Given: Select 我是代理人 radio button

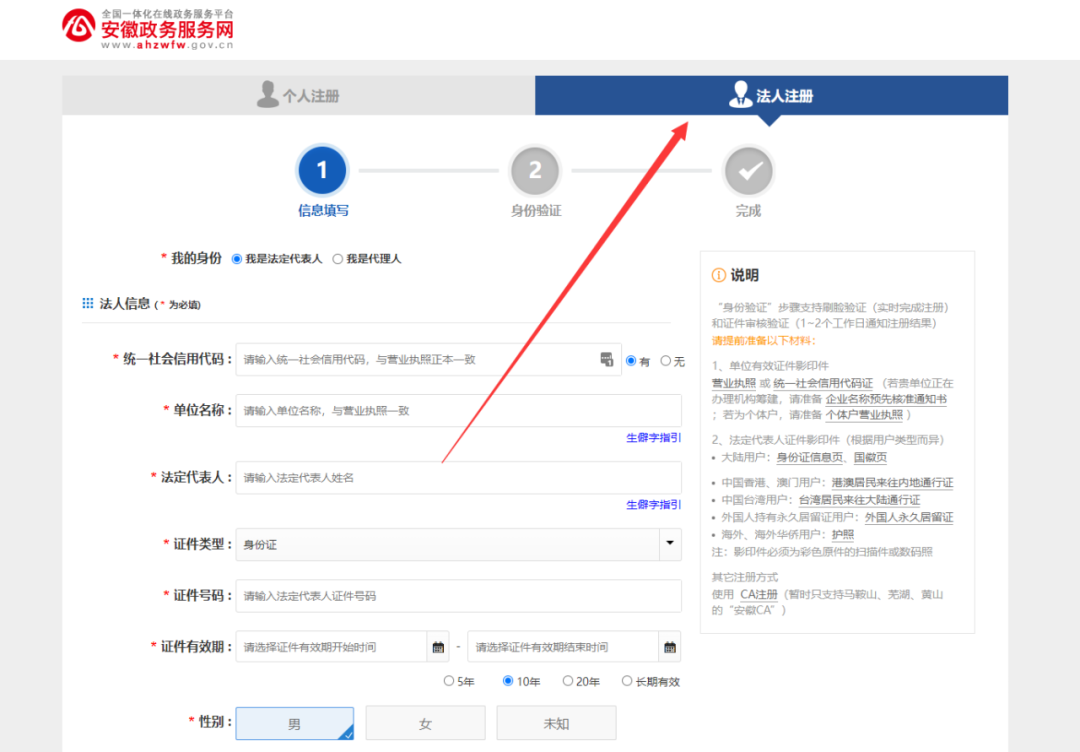Looking at the screenshot, I should [x=338, y=259].
